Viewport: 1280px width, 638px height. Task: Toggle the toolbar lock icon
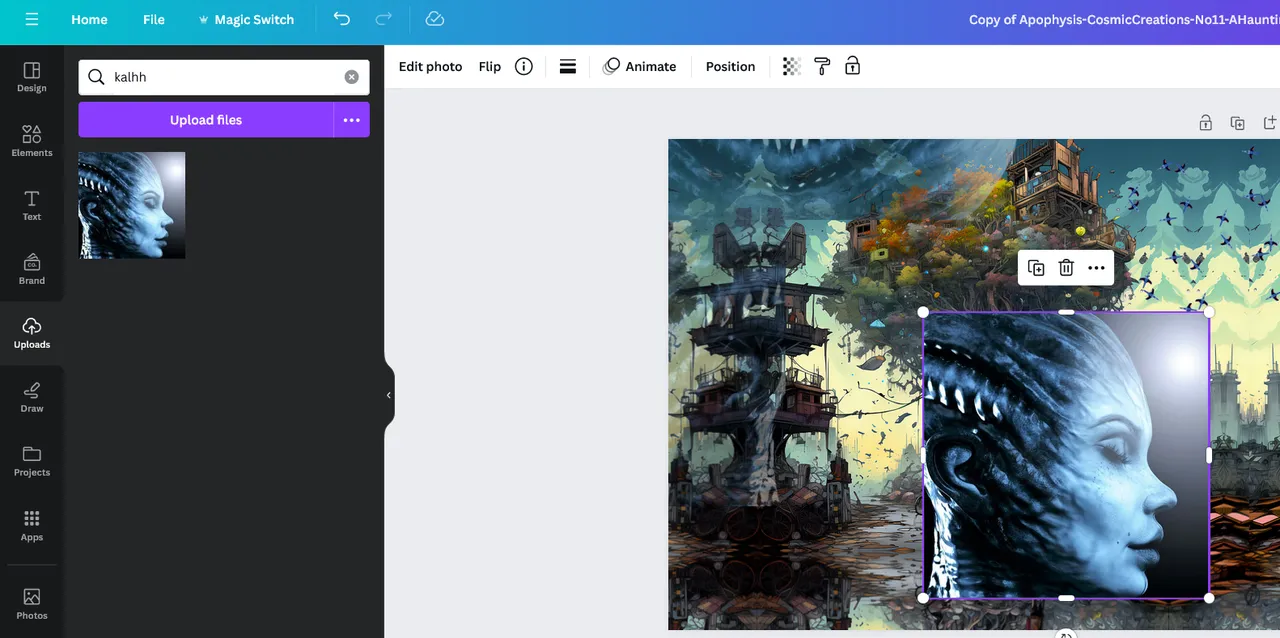point(852,66)
